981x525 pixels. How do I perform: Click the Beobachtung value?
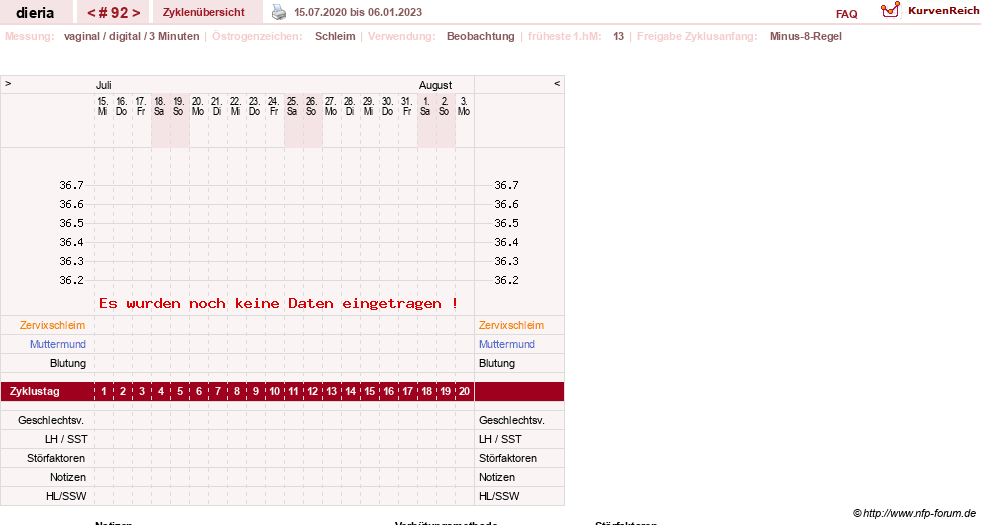pos(480,36)
